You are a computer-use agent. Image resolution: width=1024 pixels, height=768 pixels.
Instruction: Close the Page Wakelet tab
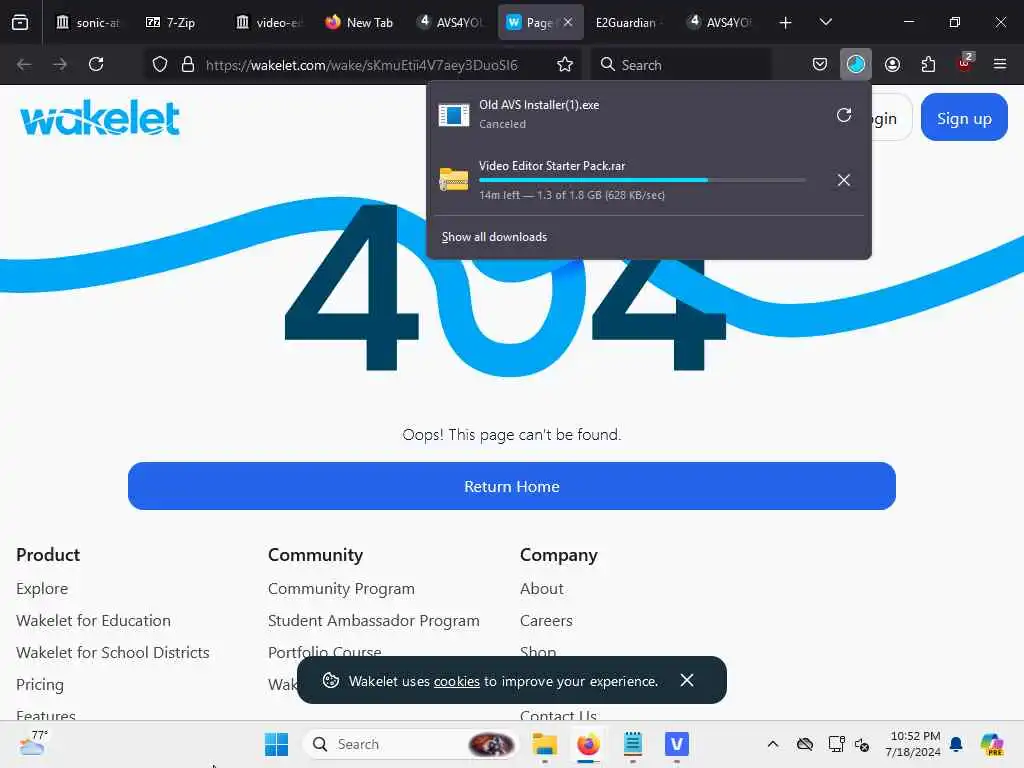[568, 22]
